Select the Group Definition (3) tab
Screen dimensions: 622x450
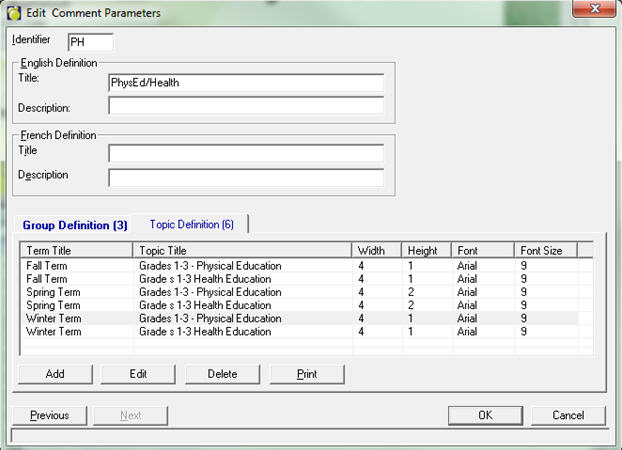coord(75,225)
